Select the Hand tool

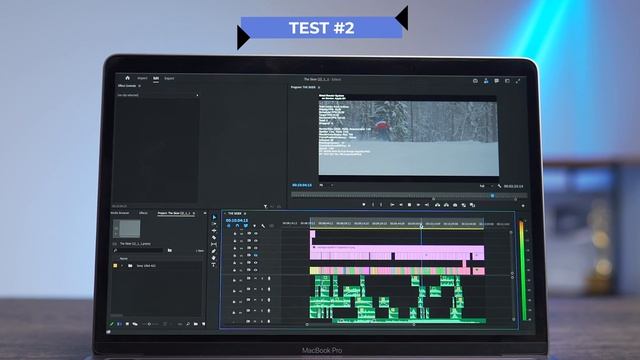214,258
